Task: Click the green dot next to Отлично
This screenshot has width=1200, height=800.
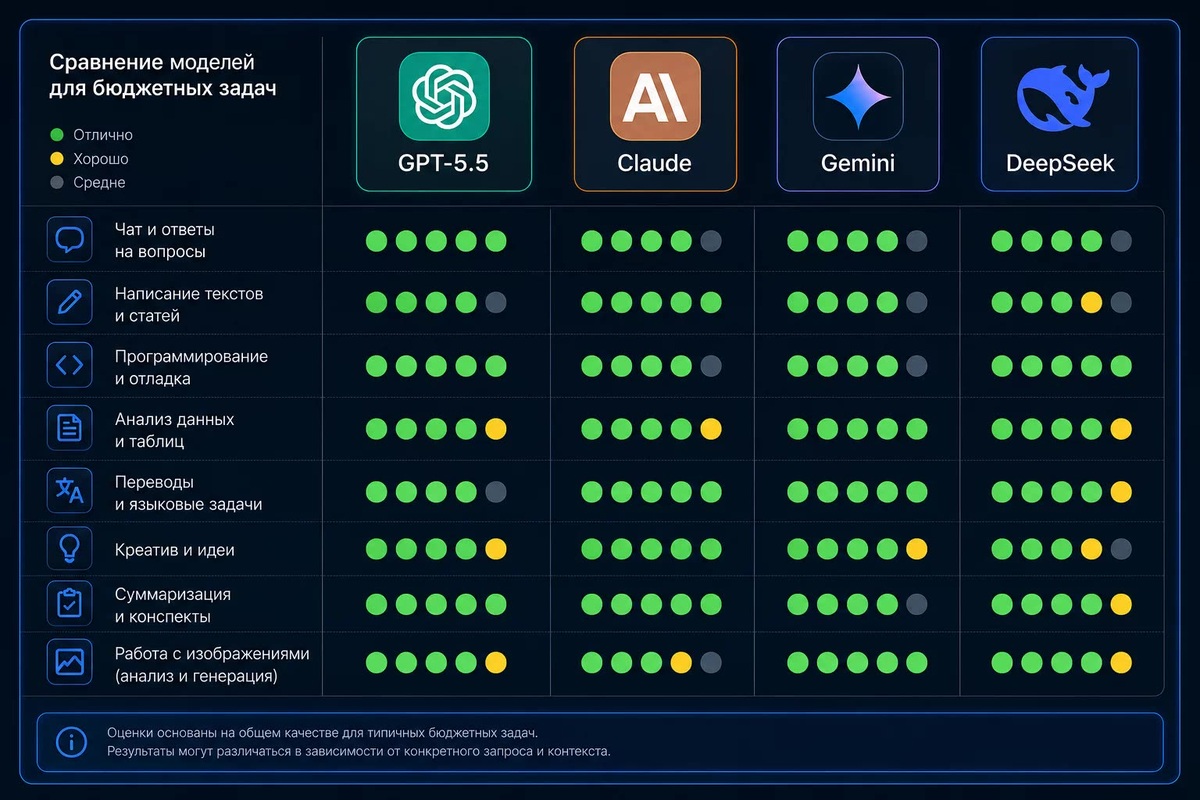Action: point(57,134)
